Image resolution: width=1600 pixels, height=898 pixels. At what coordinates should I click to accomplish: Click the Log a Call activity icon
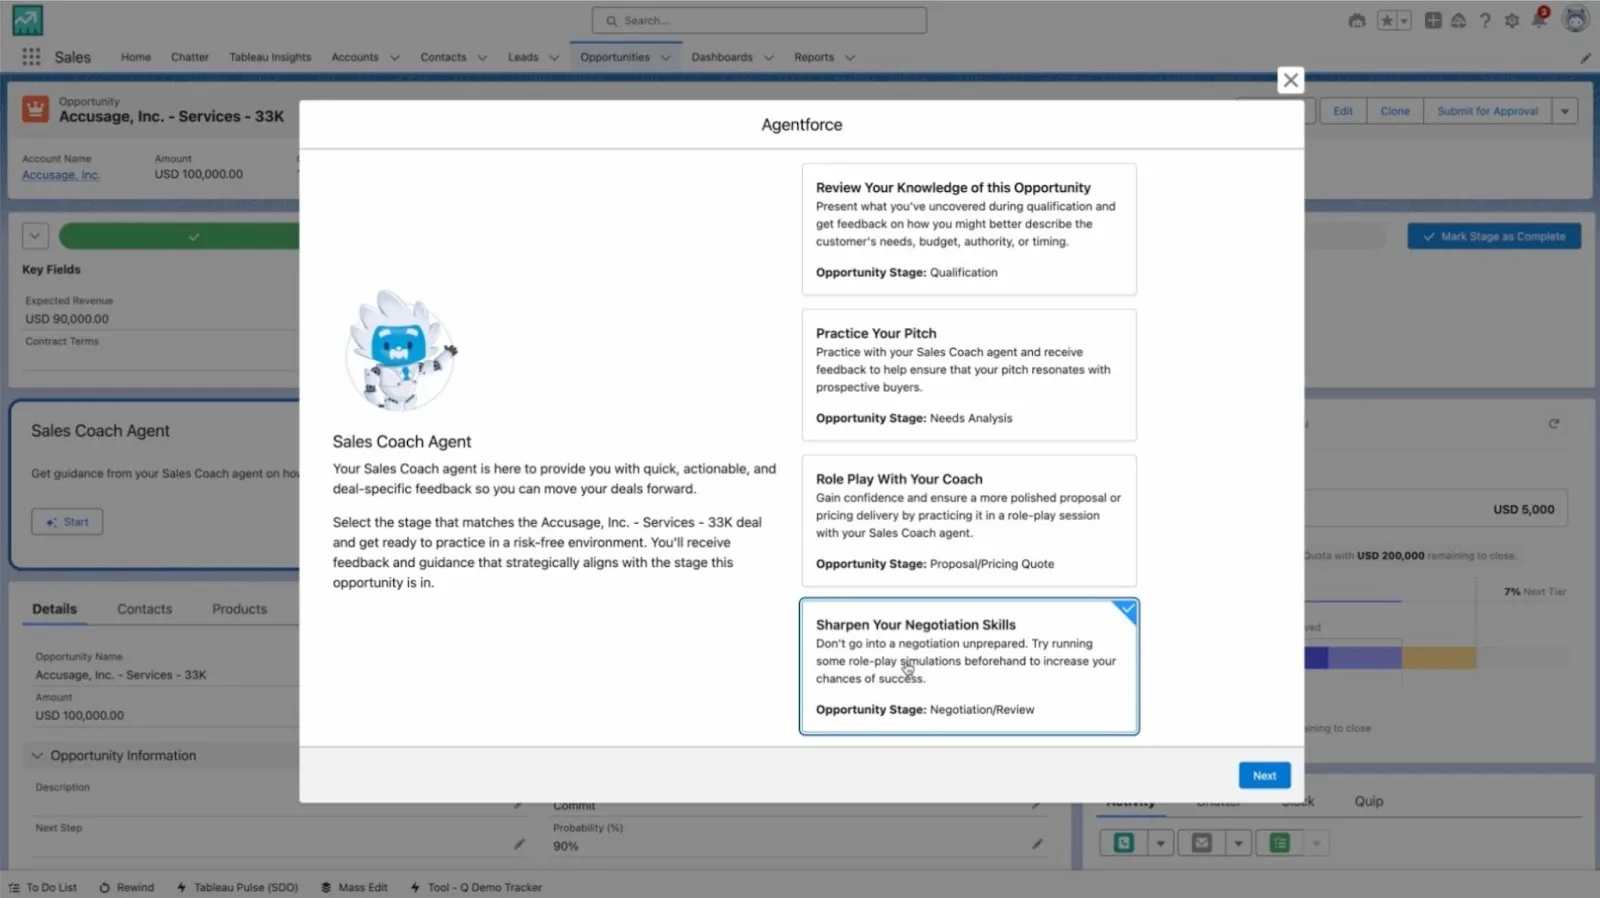1124,843
